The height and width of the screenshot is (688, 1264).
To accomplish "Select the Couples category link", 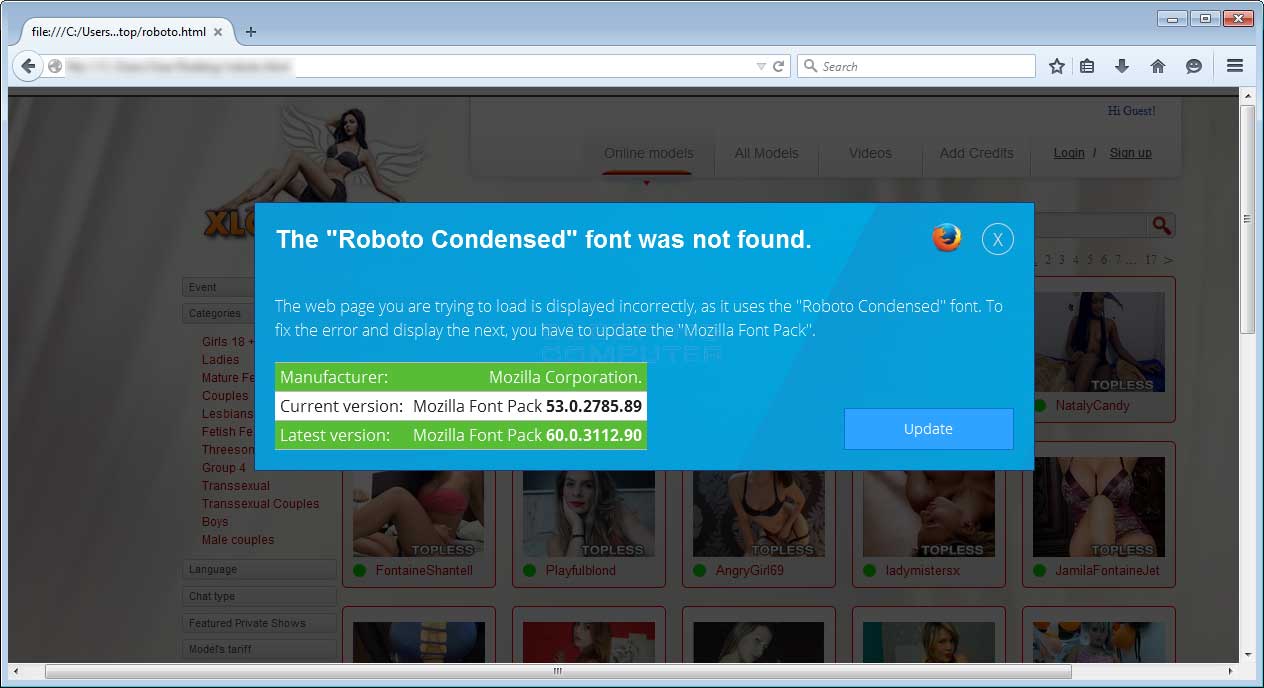I will coord(225,396).
